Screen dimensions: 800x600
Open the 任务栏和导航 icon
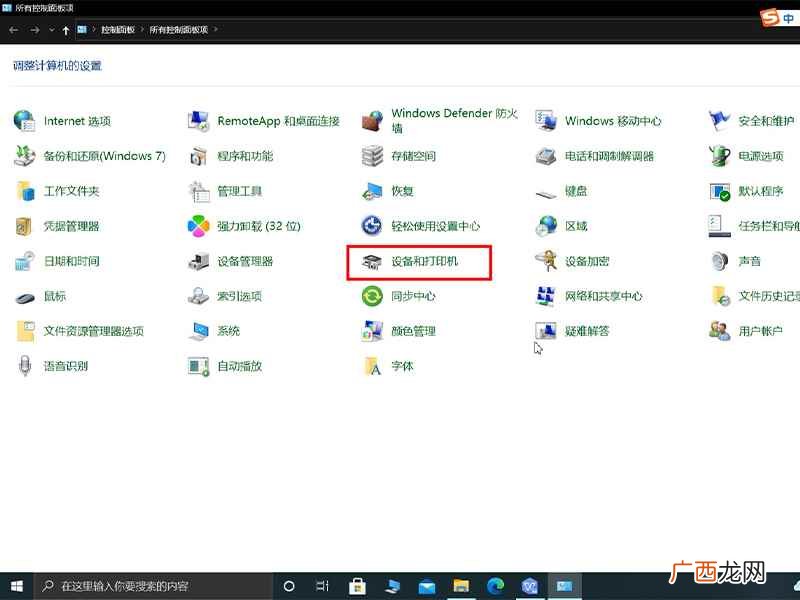[x=719, y=226]
